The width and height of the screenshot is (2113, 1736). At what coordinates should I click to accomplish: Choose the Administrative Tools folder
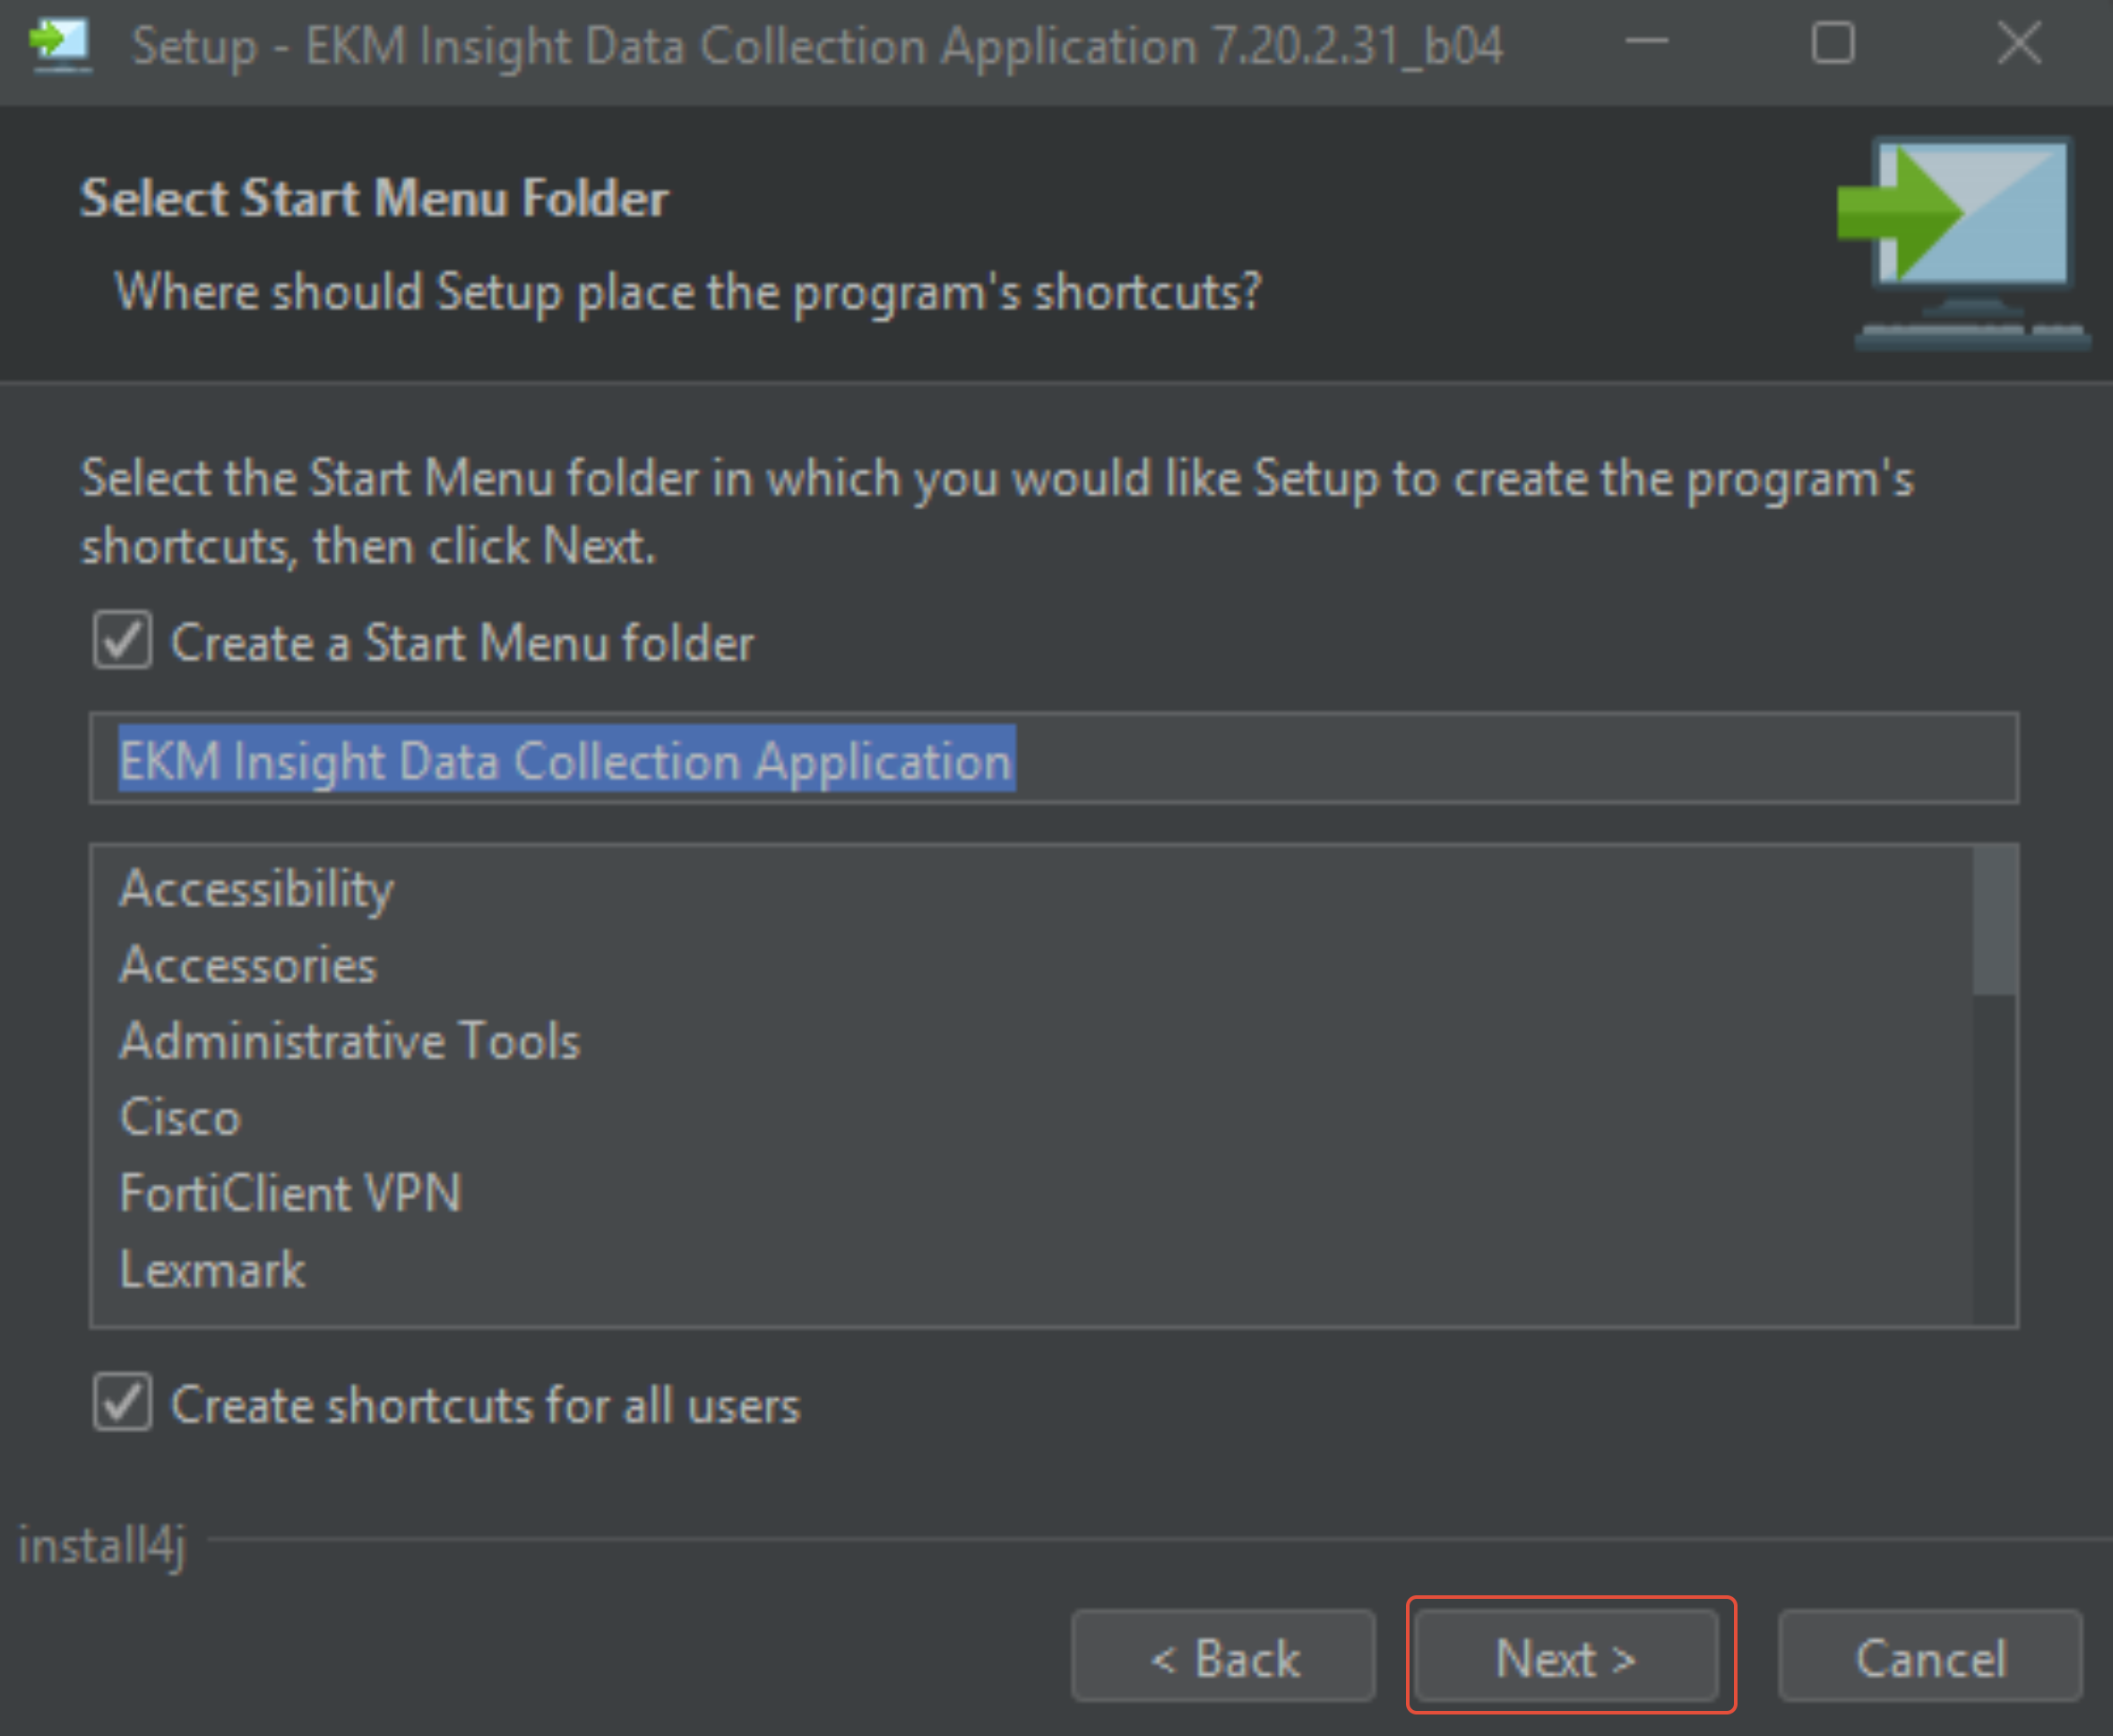click(349, 1040)
